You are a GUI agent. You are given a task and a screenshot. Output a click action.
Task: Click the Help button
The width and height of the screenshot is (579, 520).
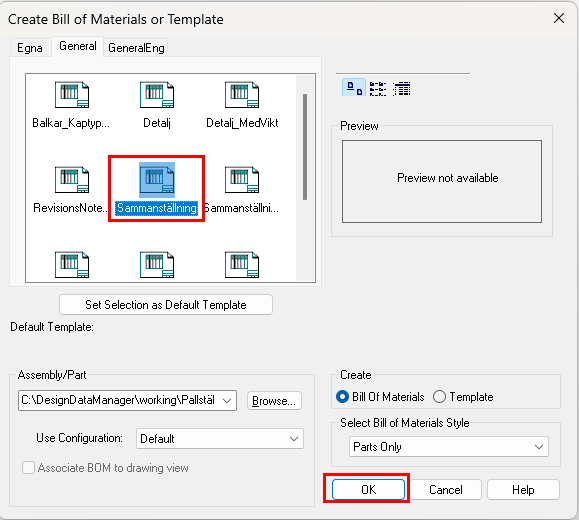pos(523,490)
